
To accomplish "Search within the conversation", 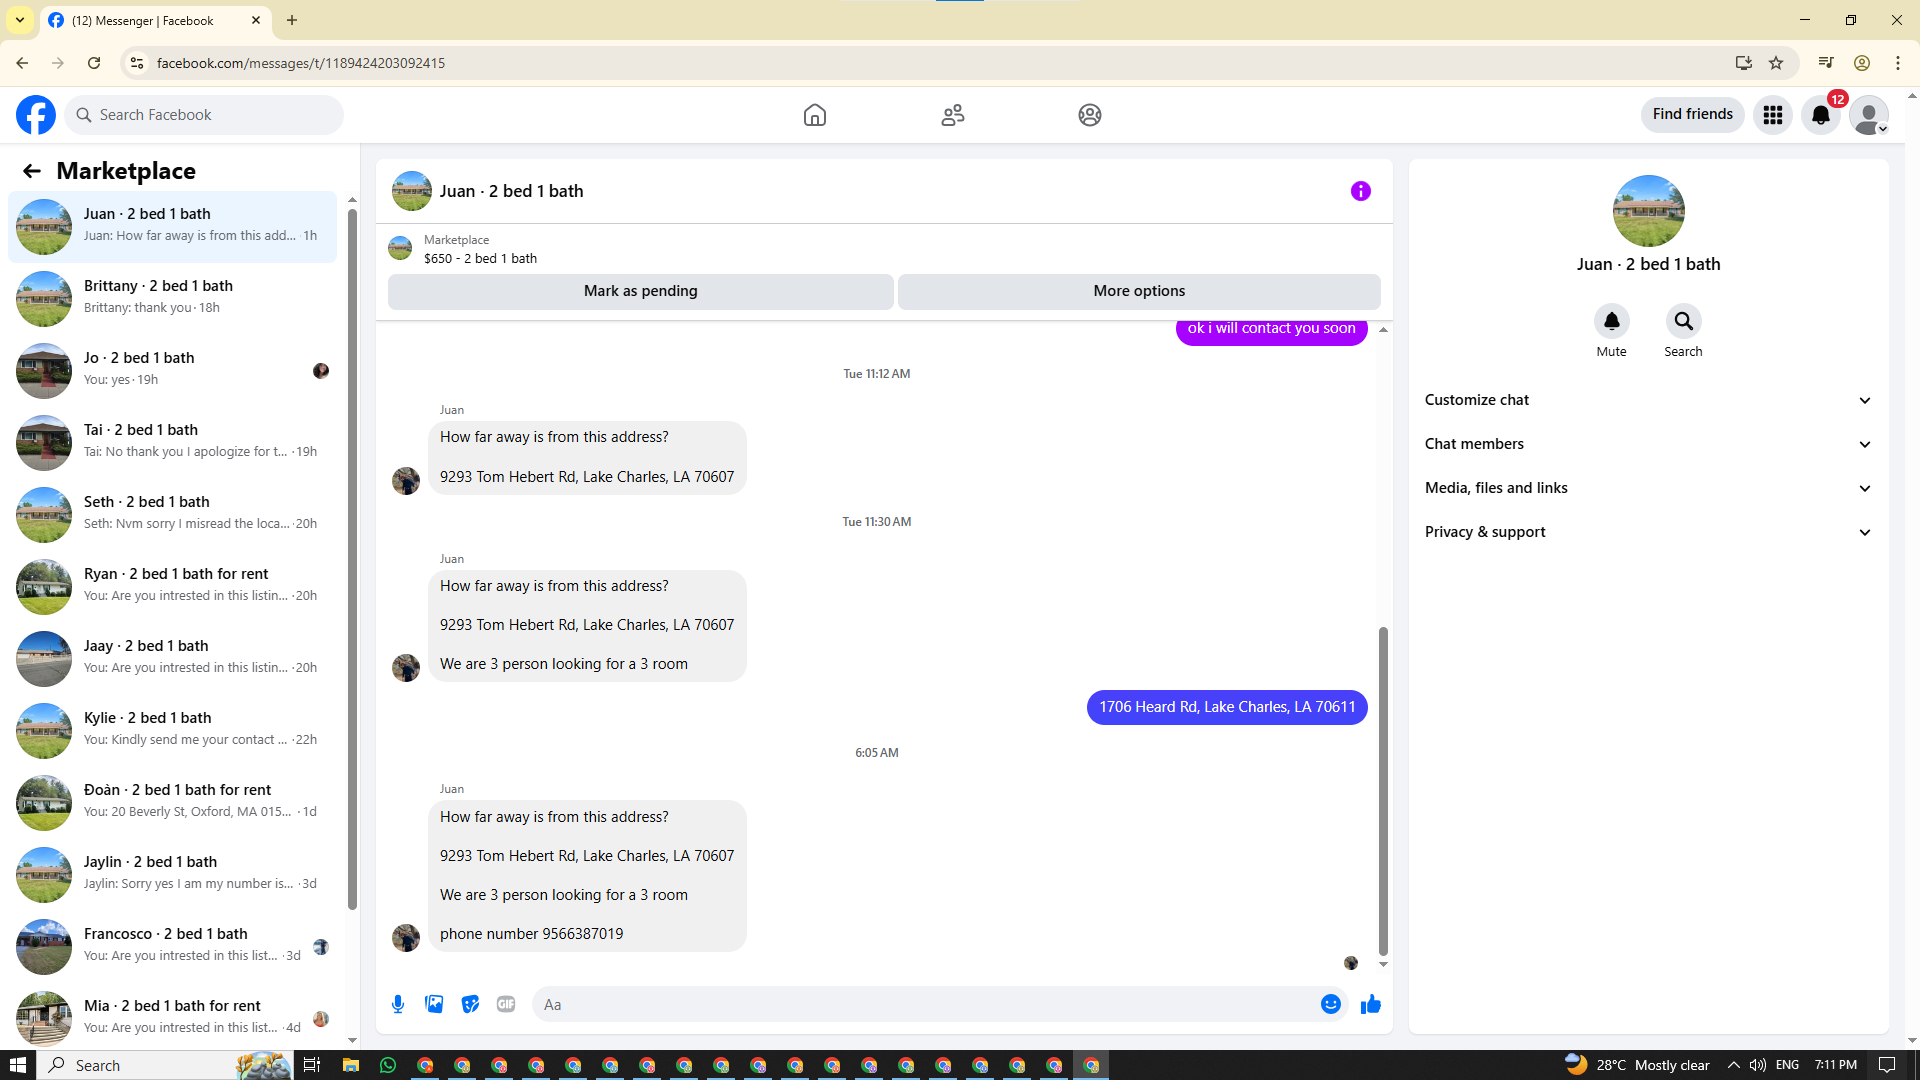I will pyautogui.click(x=1683, y=322).
